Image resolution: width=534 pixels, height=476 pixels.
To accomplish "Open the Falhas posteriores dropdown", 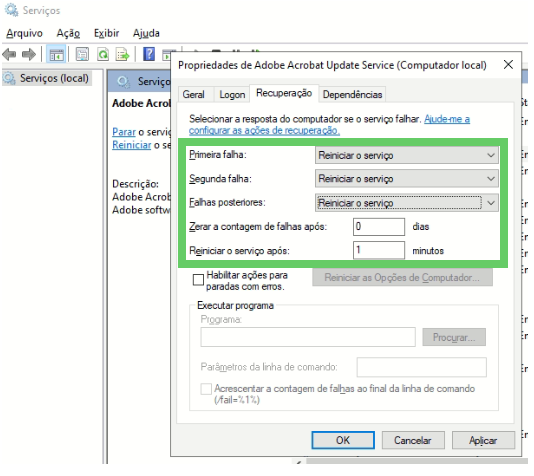I will pyautogui.click(x=407, y=203).
